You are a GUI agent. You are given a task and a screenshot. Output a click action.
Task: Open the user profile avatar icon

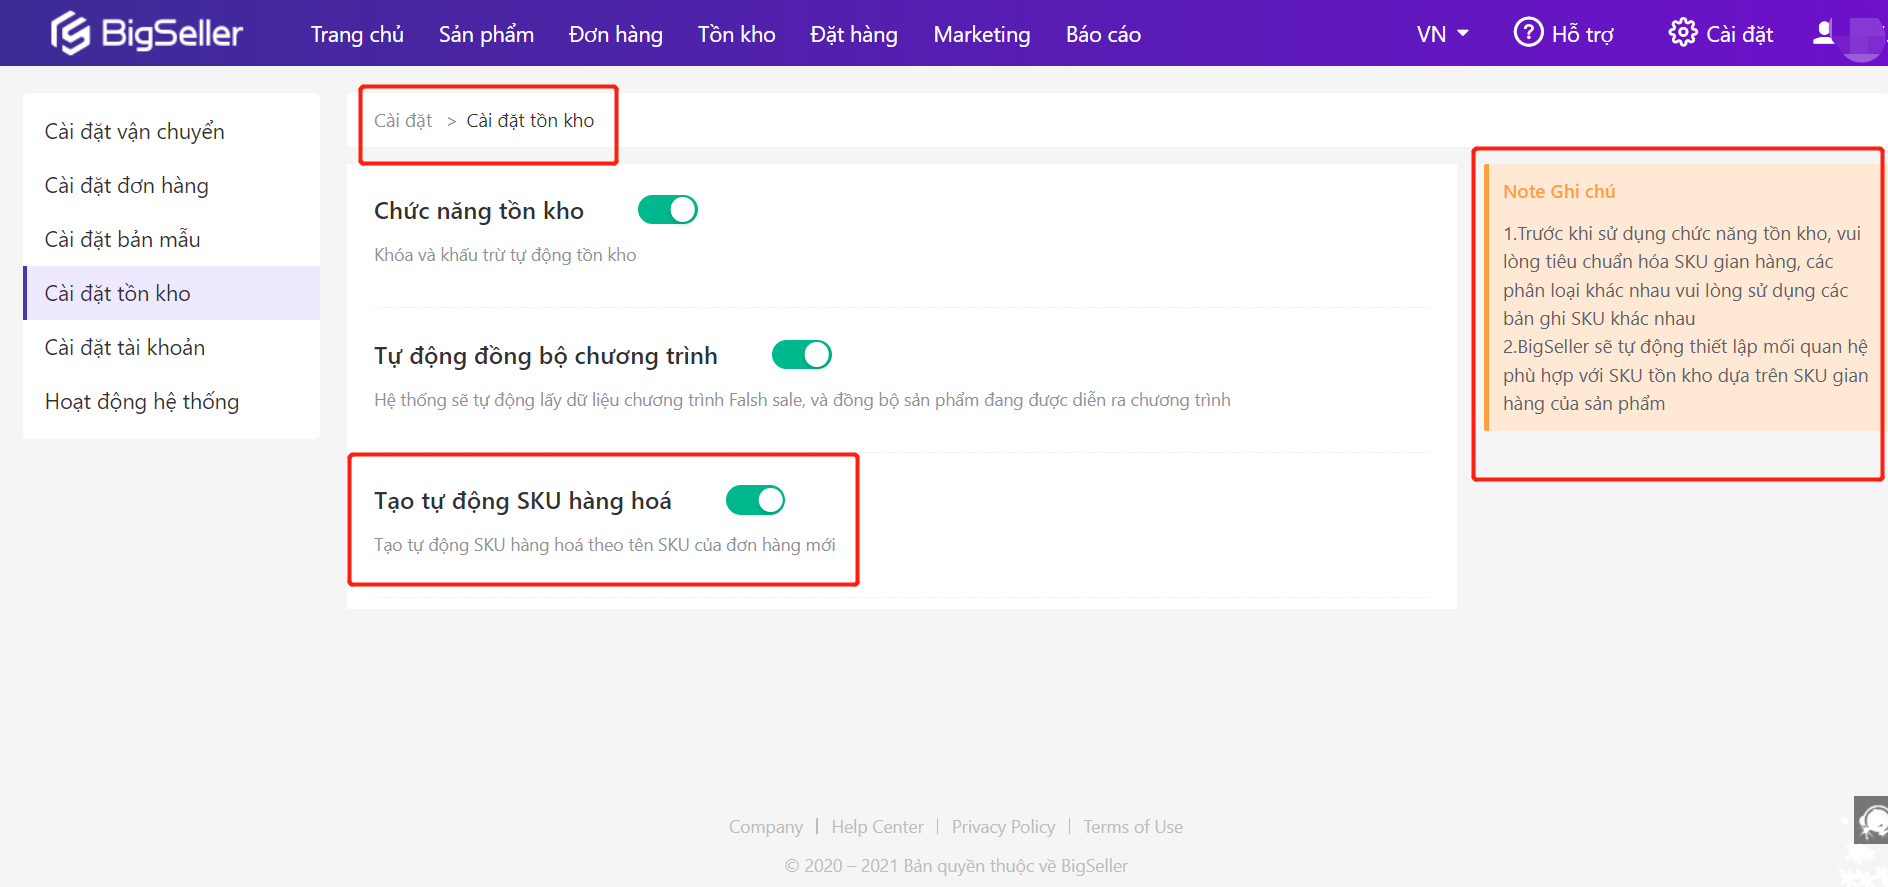click(1824, 32)
